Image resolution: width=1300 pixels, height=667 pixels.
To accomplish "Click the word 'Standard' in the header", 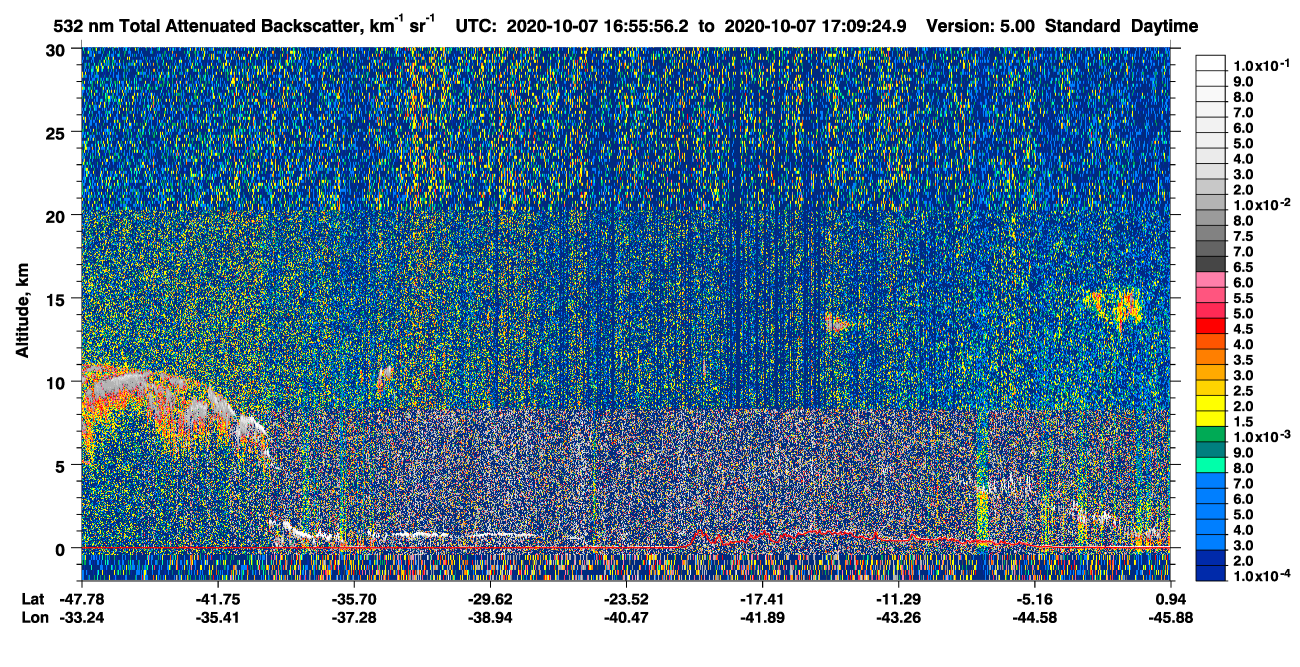I will [x=1083, y=26].
